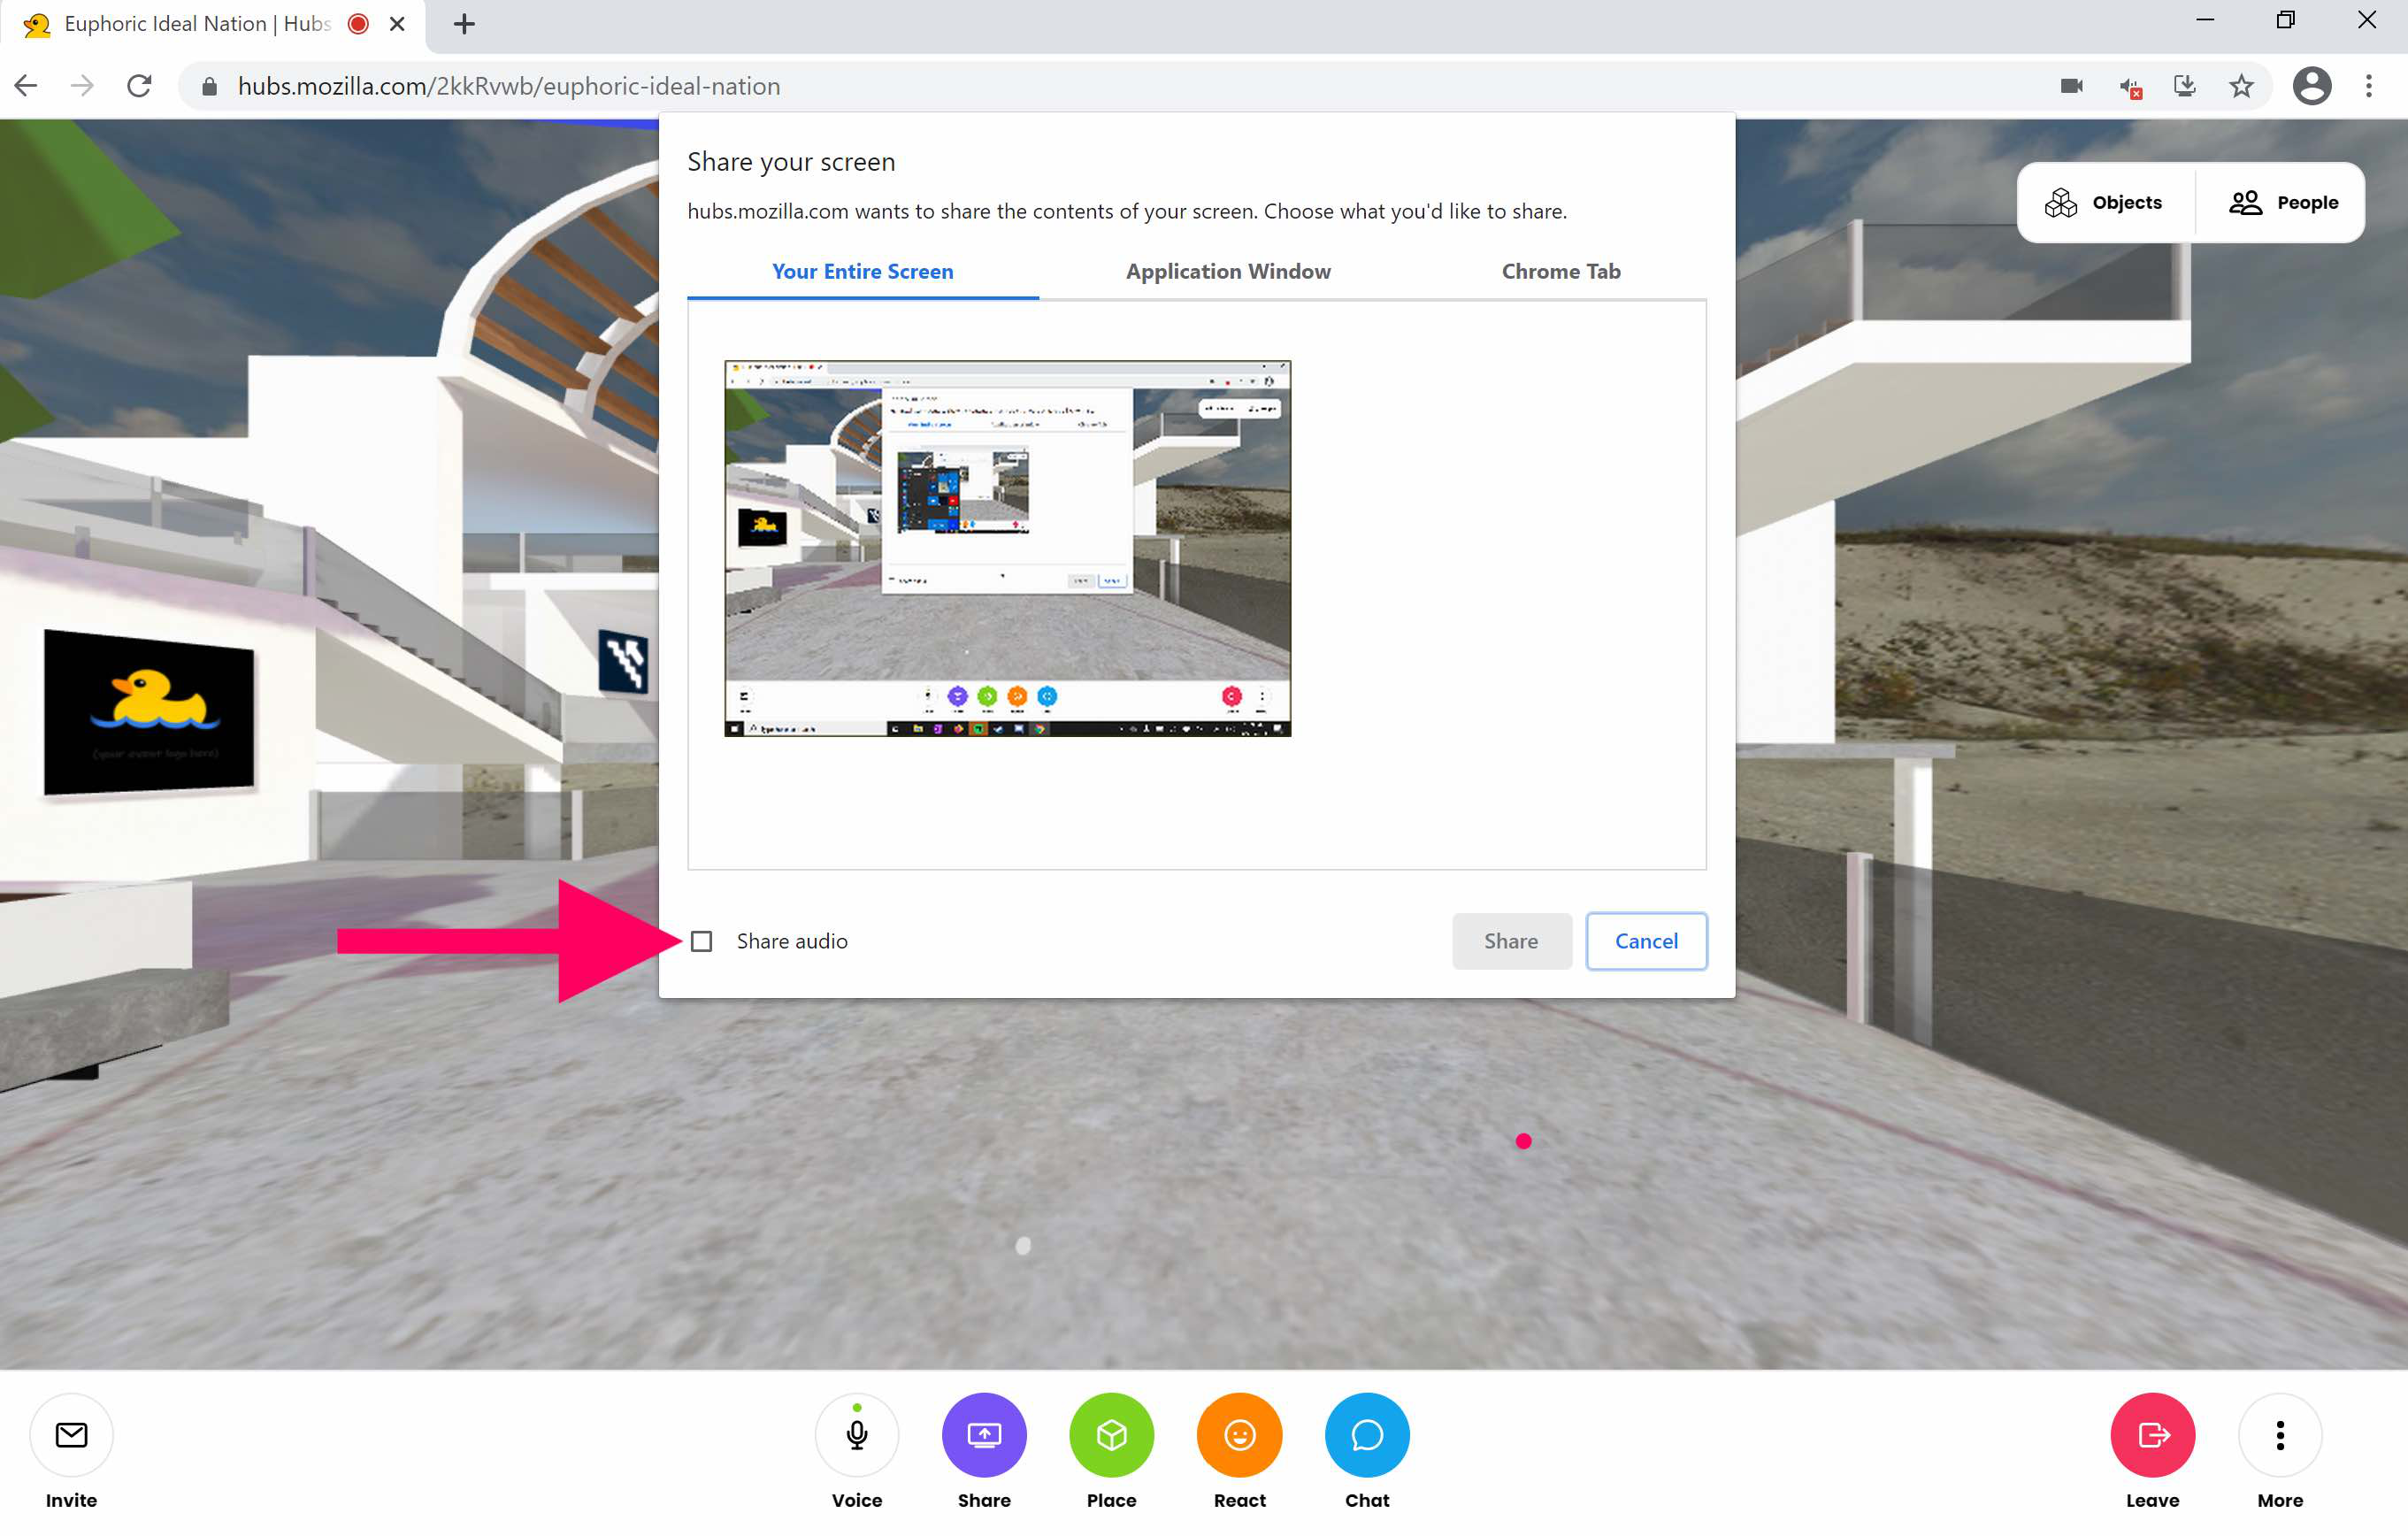Open the Objects list panel

coord(2105,203)
